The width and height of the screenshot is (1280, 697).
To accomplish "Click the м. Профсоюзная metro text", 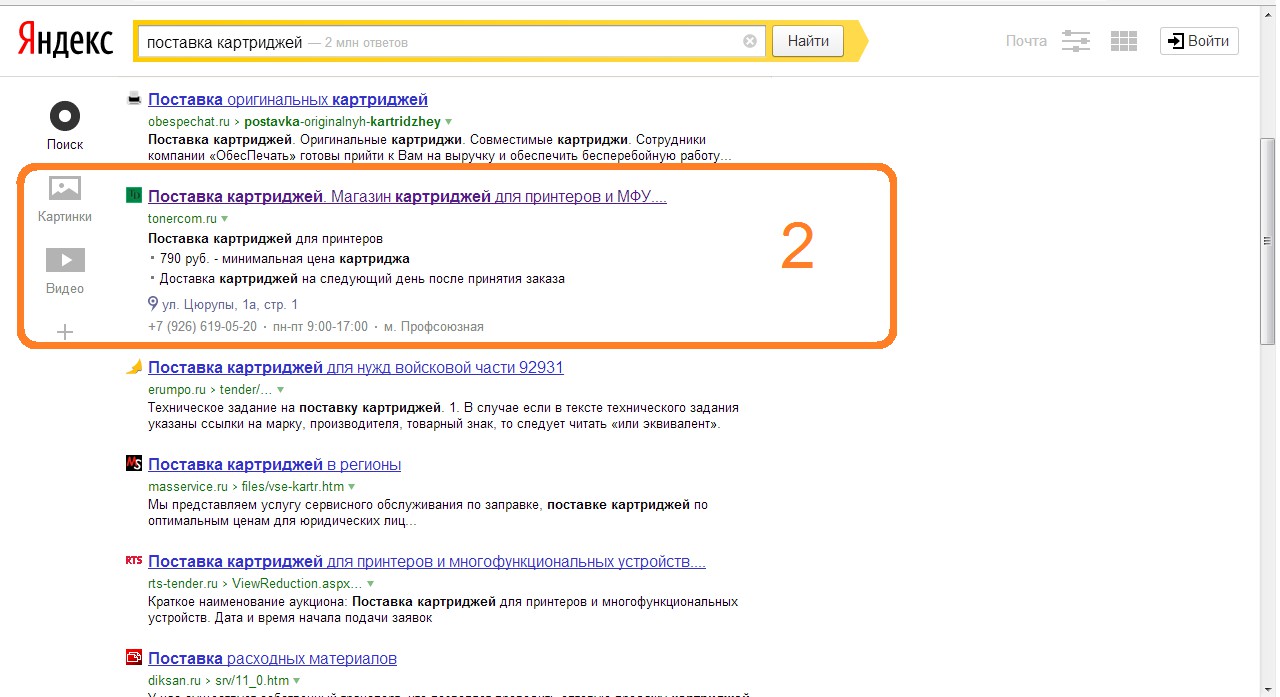I will tap(434, 327).
